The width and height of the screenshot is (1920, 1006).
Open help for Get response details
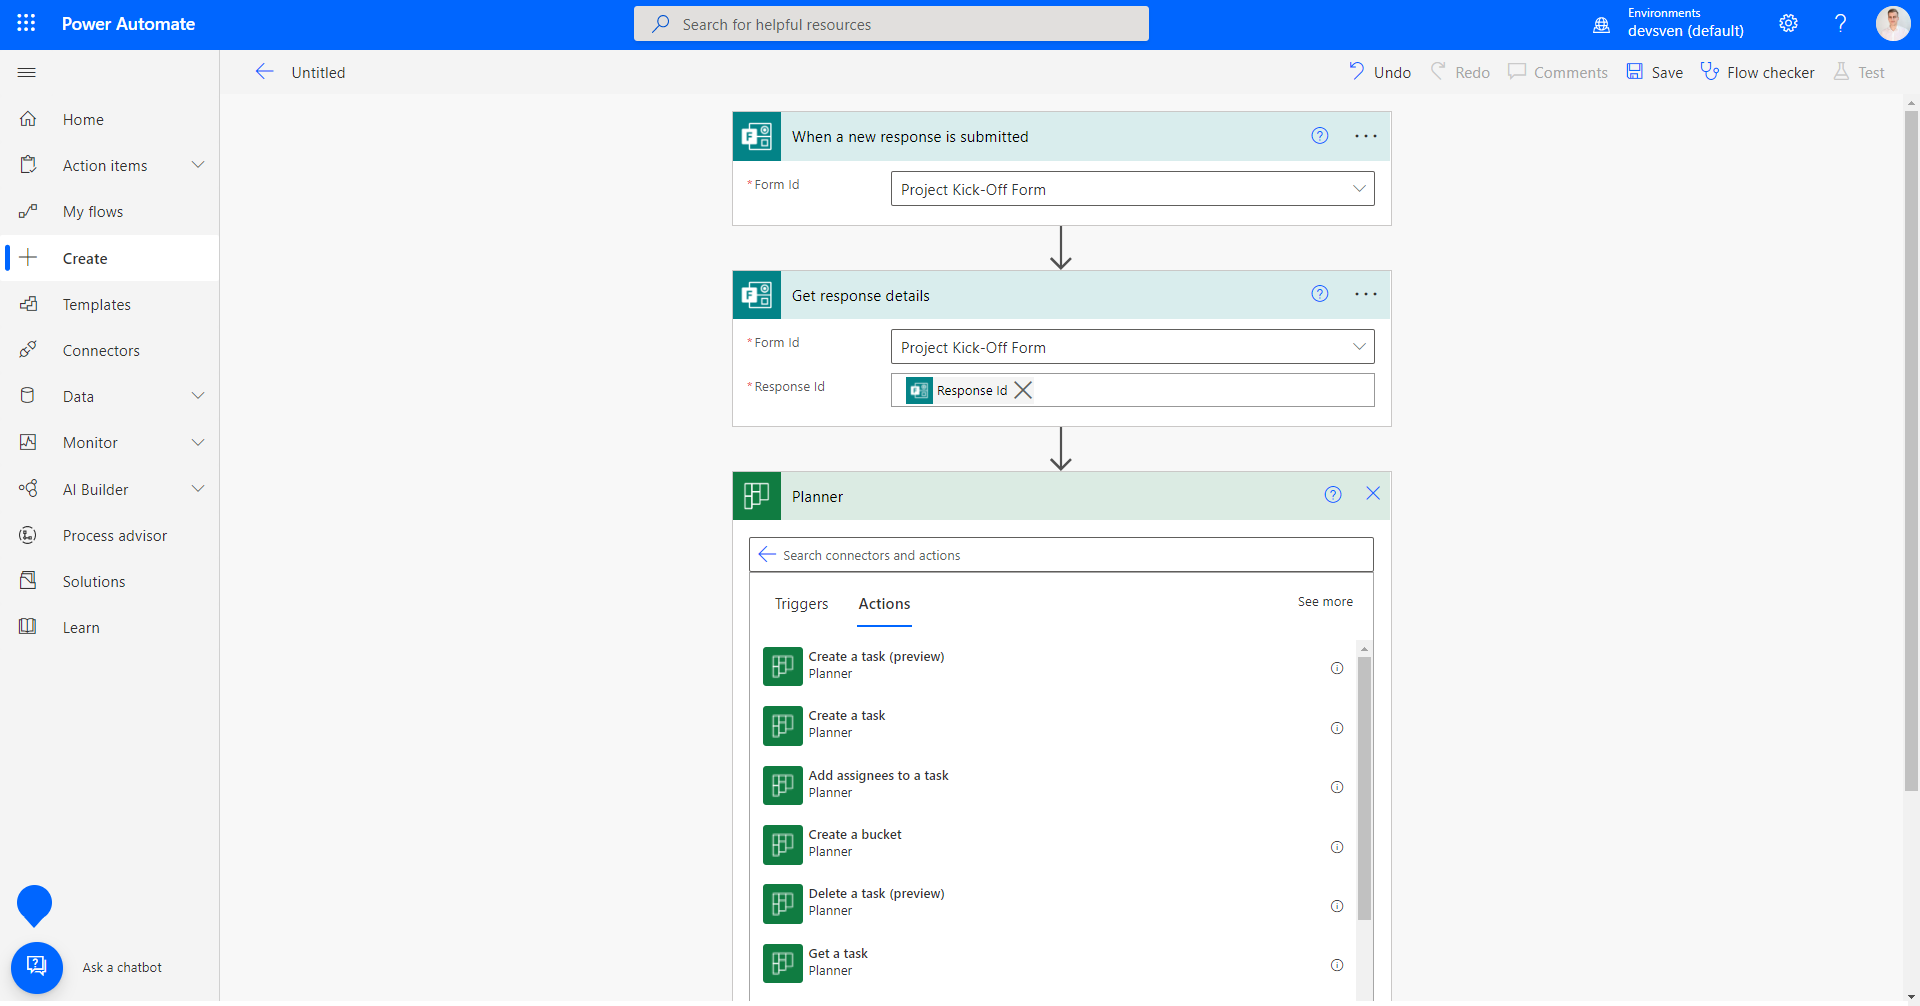[x=1320, y=294]
